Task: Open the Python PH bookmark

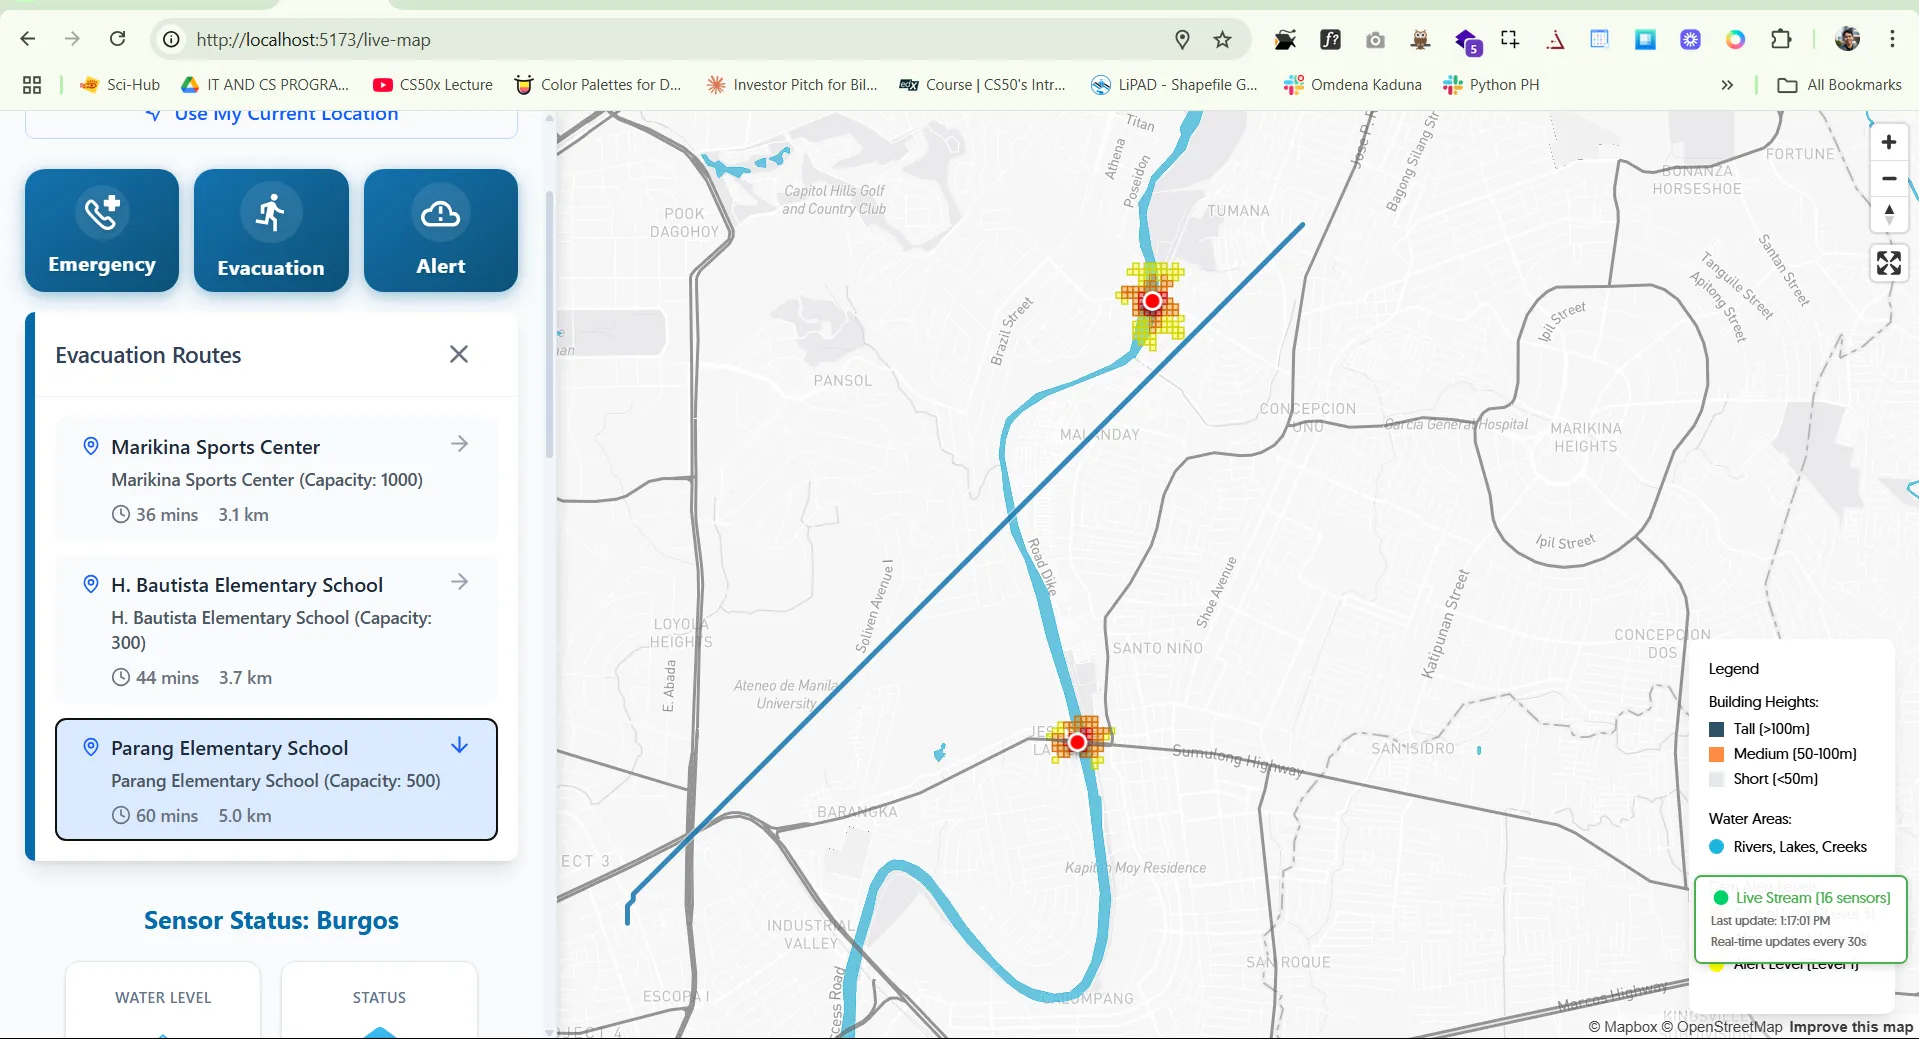Action: [1491, 85]
